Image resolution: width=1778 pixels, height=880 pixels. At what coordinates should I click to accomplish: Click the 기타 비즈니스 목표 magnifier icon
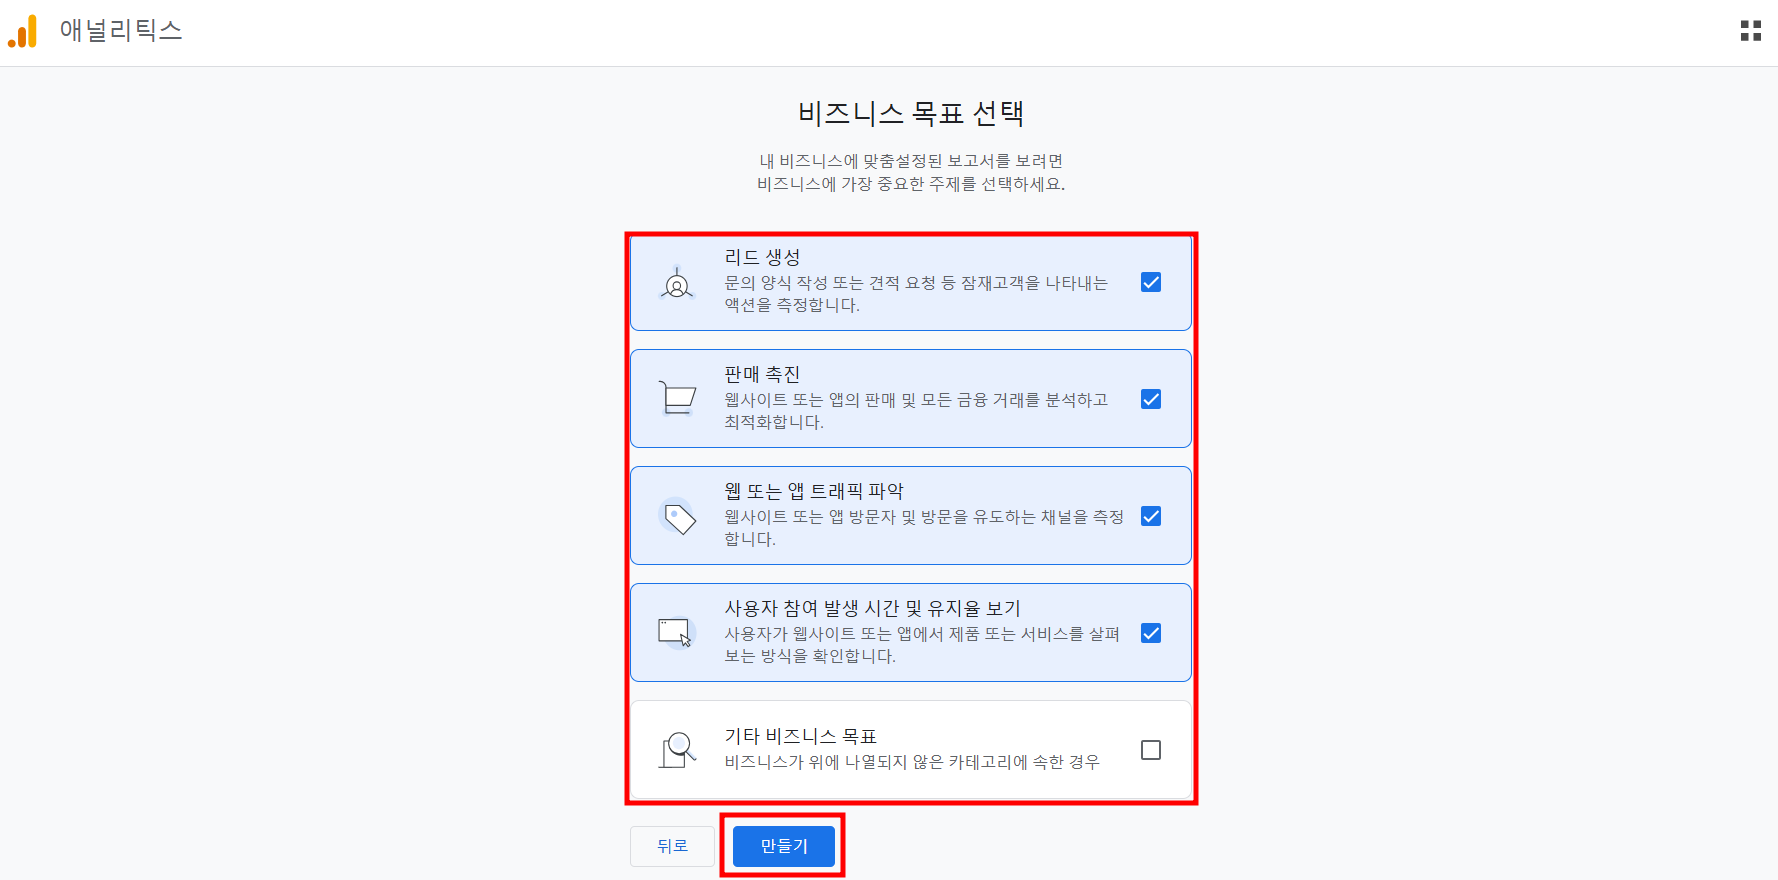[677, 750]
